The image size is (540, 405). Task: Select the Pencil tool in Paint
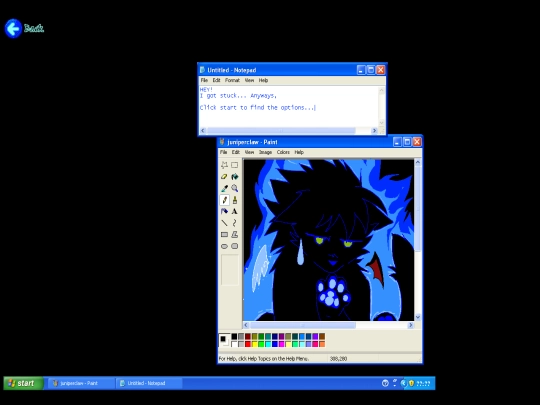coord(224,200)
